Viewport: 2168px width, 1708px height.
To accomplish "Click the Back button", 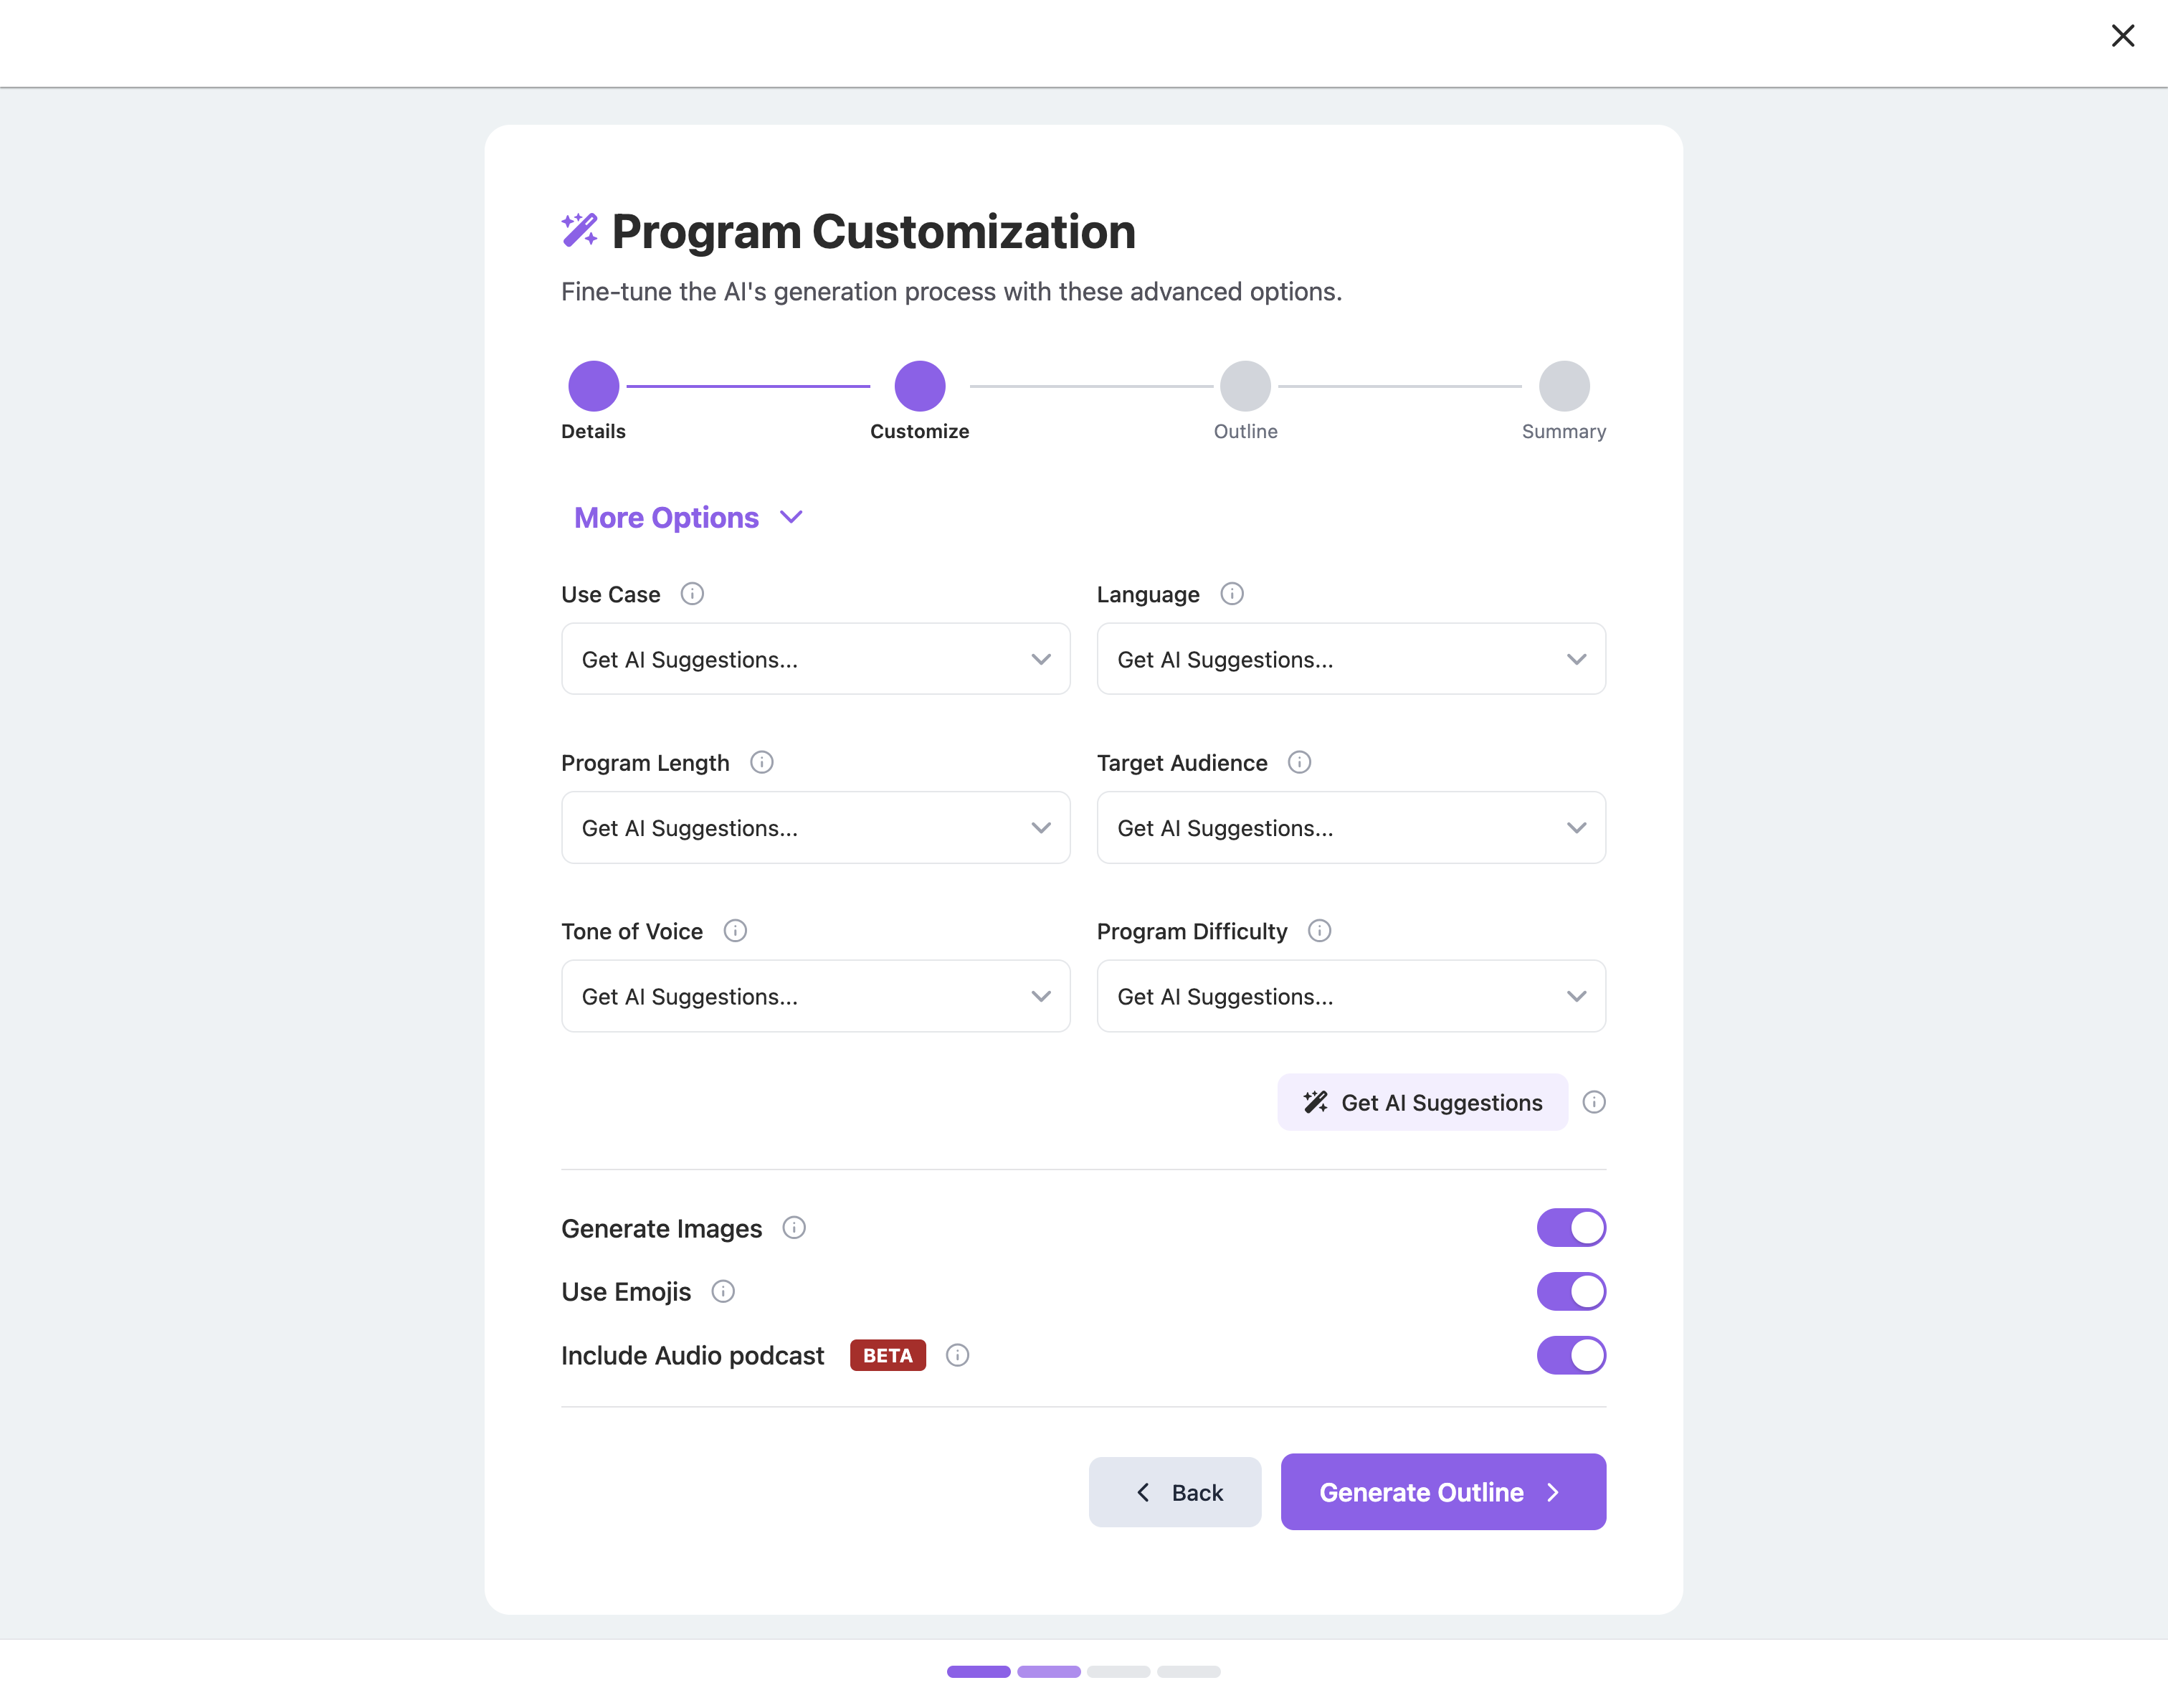I will pos(1175,1492).
